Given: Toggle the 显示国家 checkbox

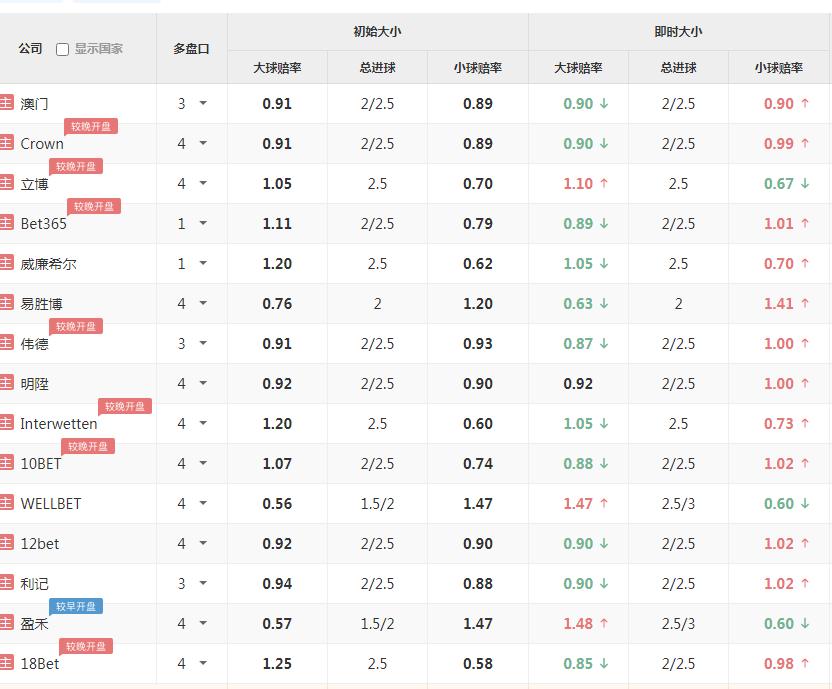Looking at the screenshot, I should click(x=62, y=49).
